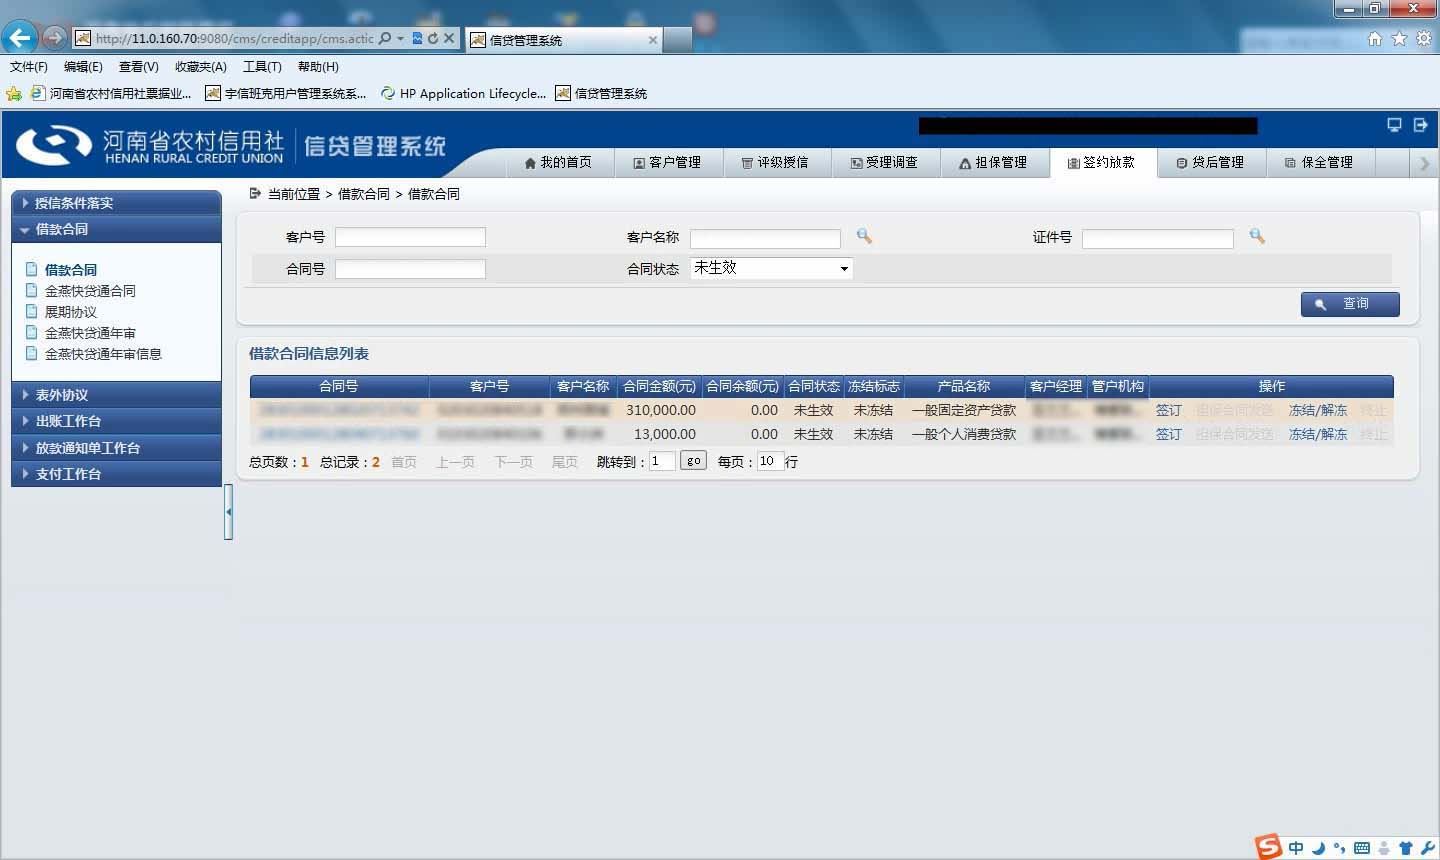The image size is (1440, 860).
Task: Open Sogou input method S icon
Action: (1269, 846)
